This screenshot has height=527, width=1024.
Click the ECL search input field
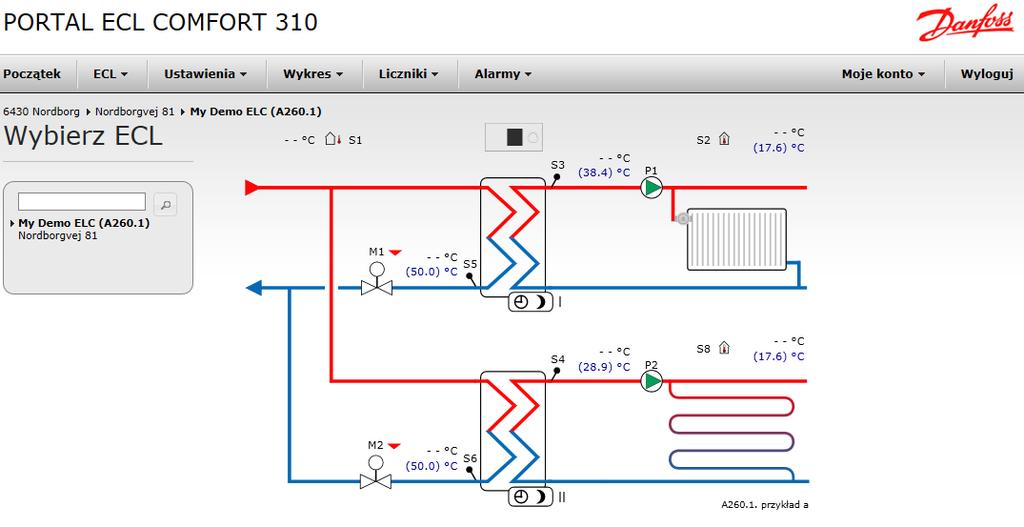pos(82,201)
